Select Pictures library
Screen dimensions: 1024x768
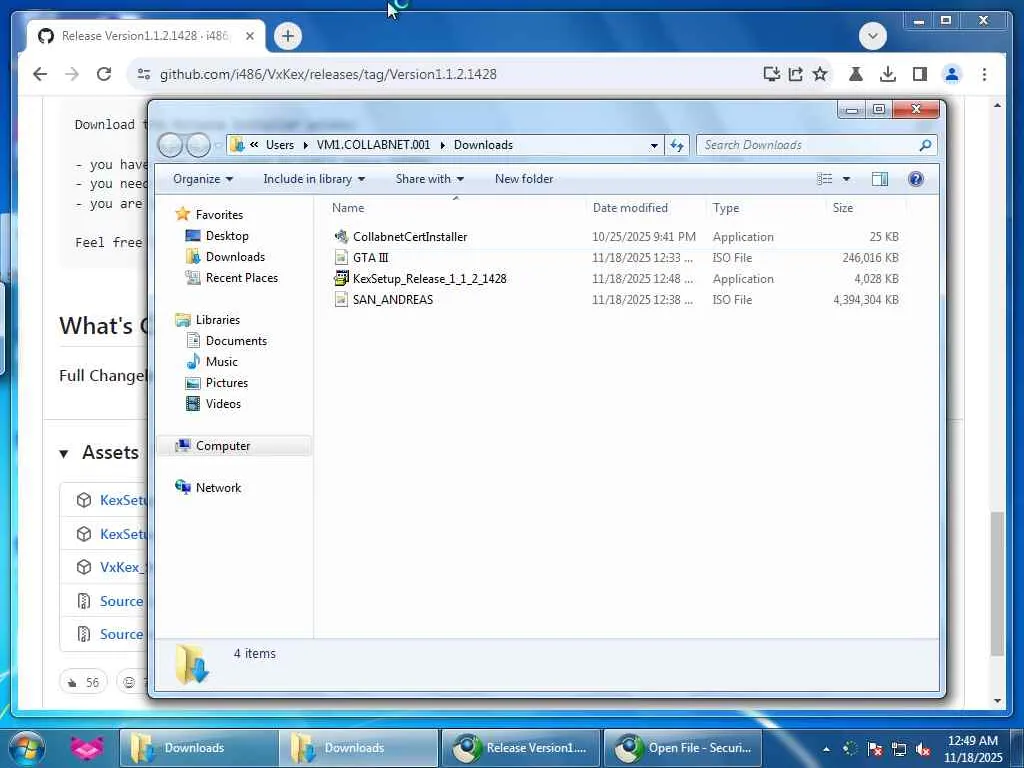(227, 383)
